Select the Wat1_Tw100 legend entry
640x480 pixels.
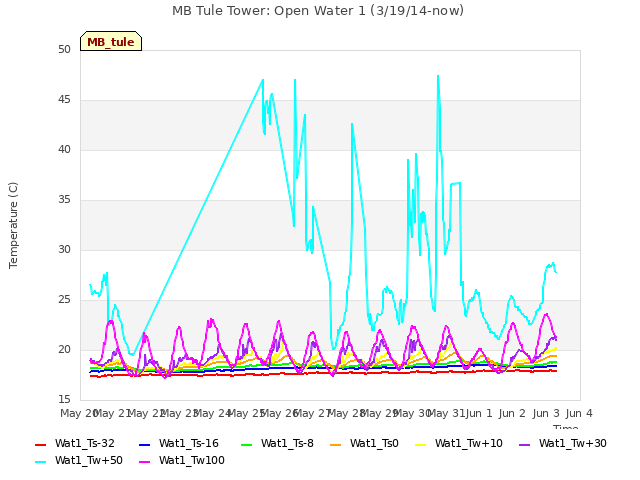point(182,460)
